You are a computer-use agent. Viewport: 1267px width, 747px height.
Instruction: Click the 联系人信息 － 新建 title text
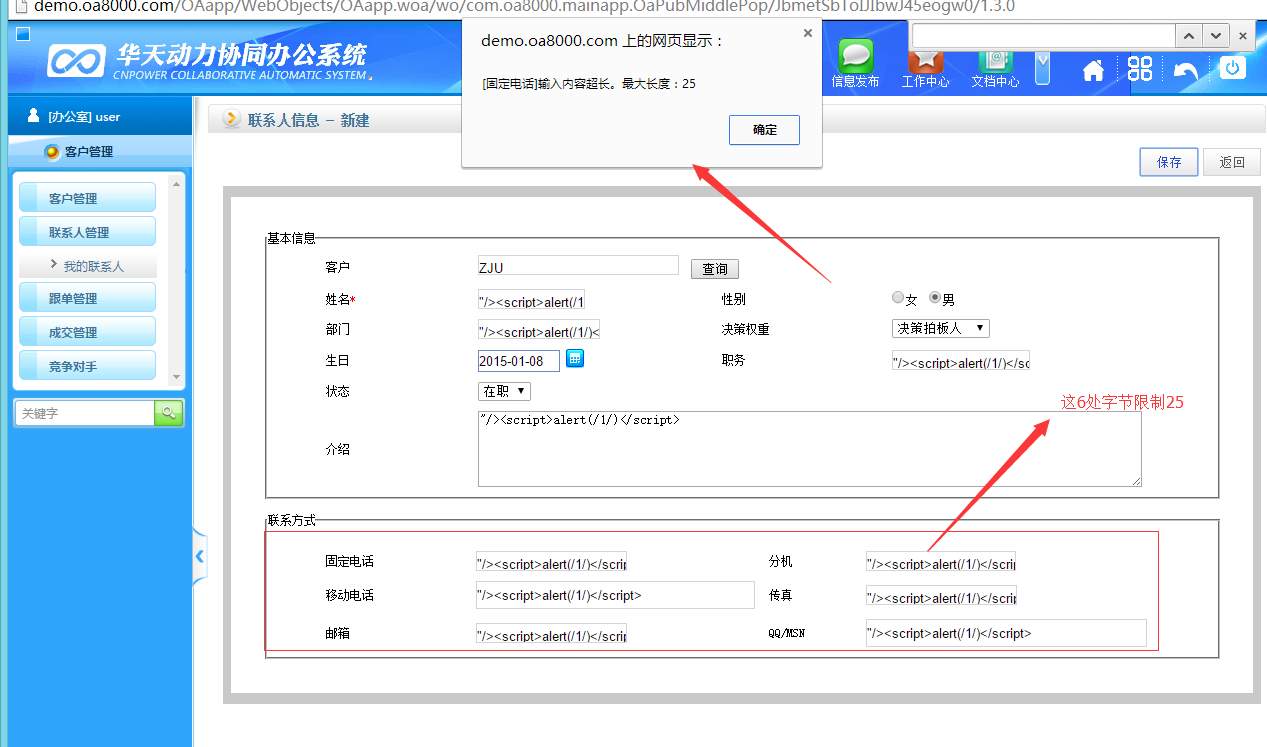point(309,120)
